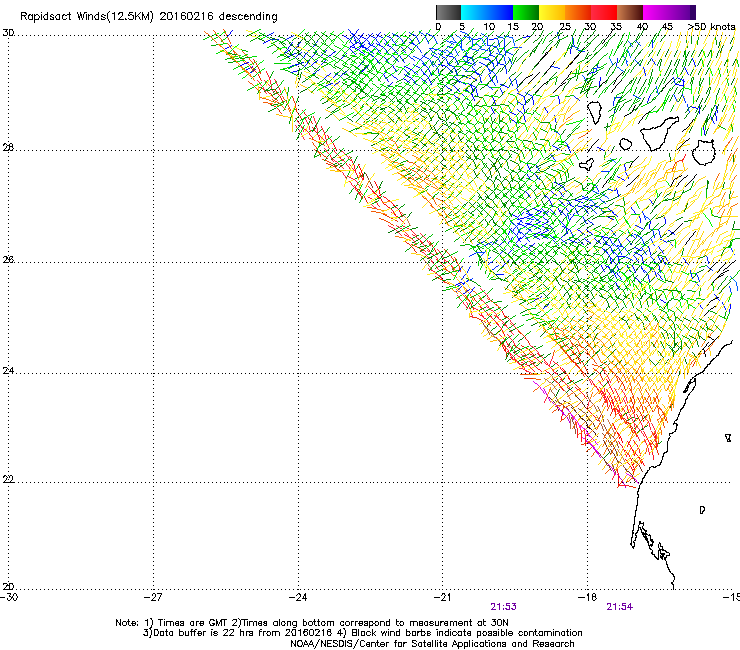
Task: Click the '-18' longitude axis label
Action: (x=588, y=597)
